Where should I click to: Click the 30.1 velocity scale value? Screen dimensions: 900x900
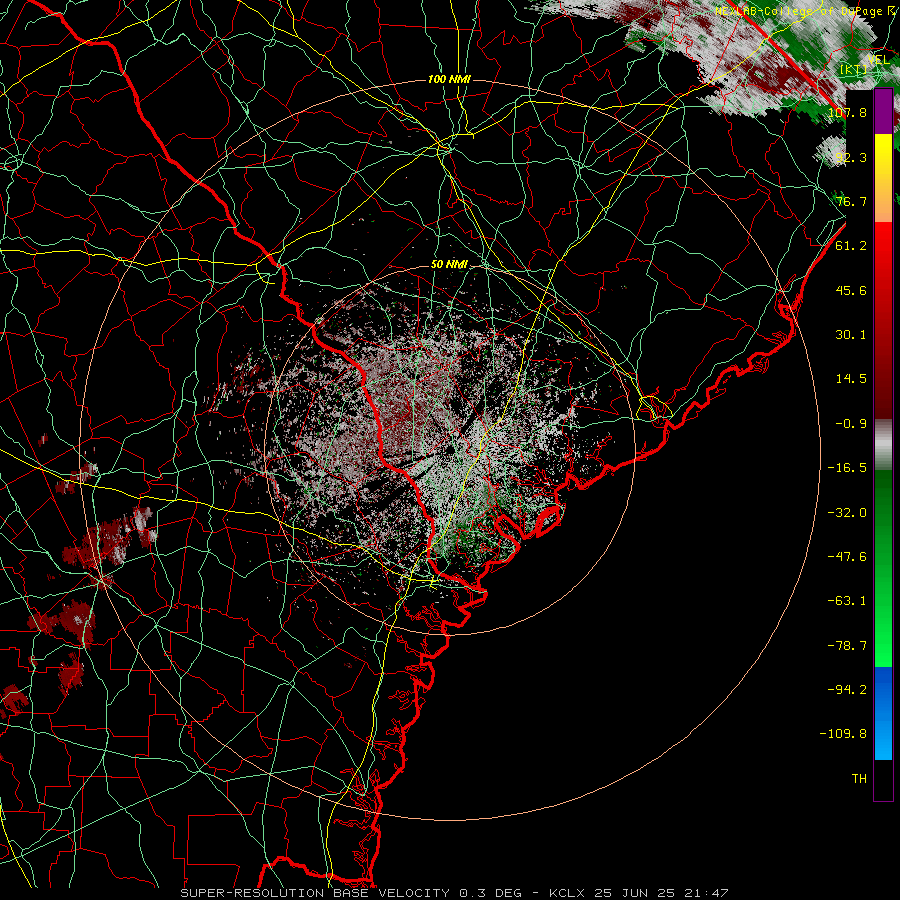[x=851, y=335]
